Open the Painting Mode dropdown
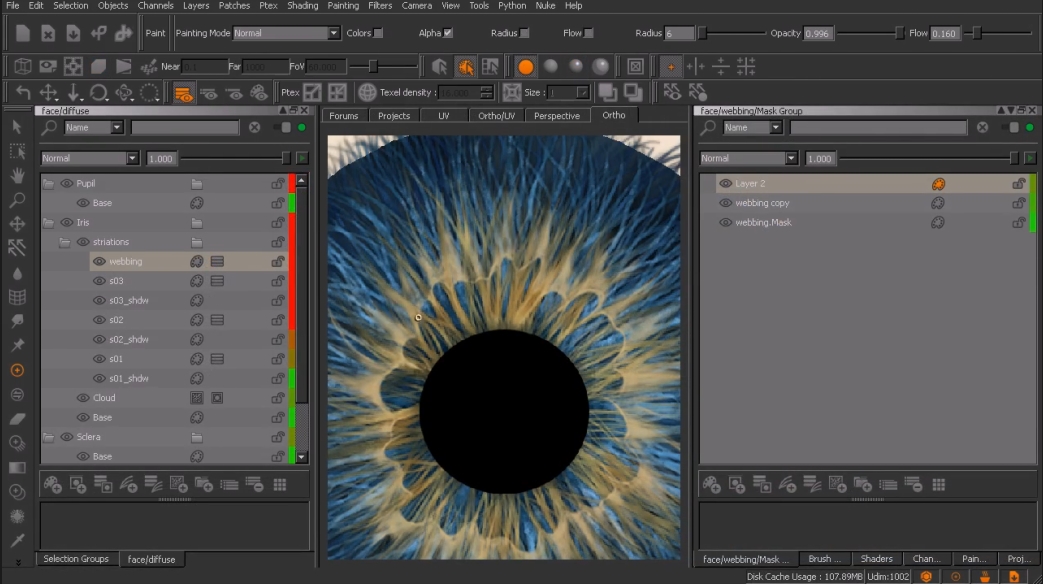Viewport: 1043px width, 584px height. [x=287, y=33]
